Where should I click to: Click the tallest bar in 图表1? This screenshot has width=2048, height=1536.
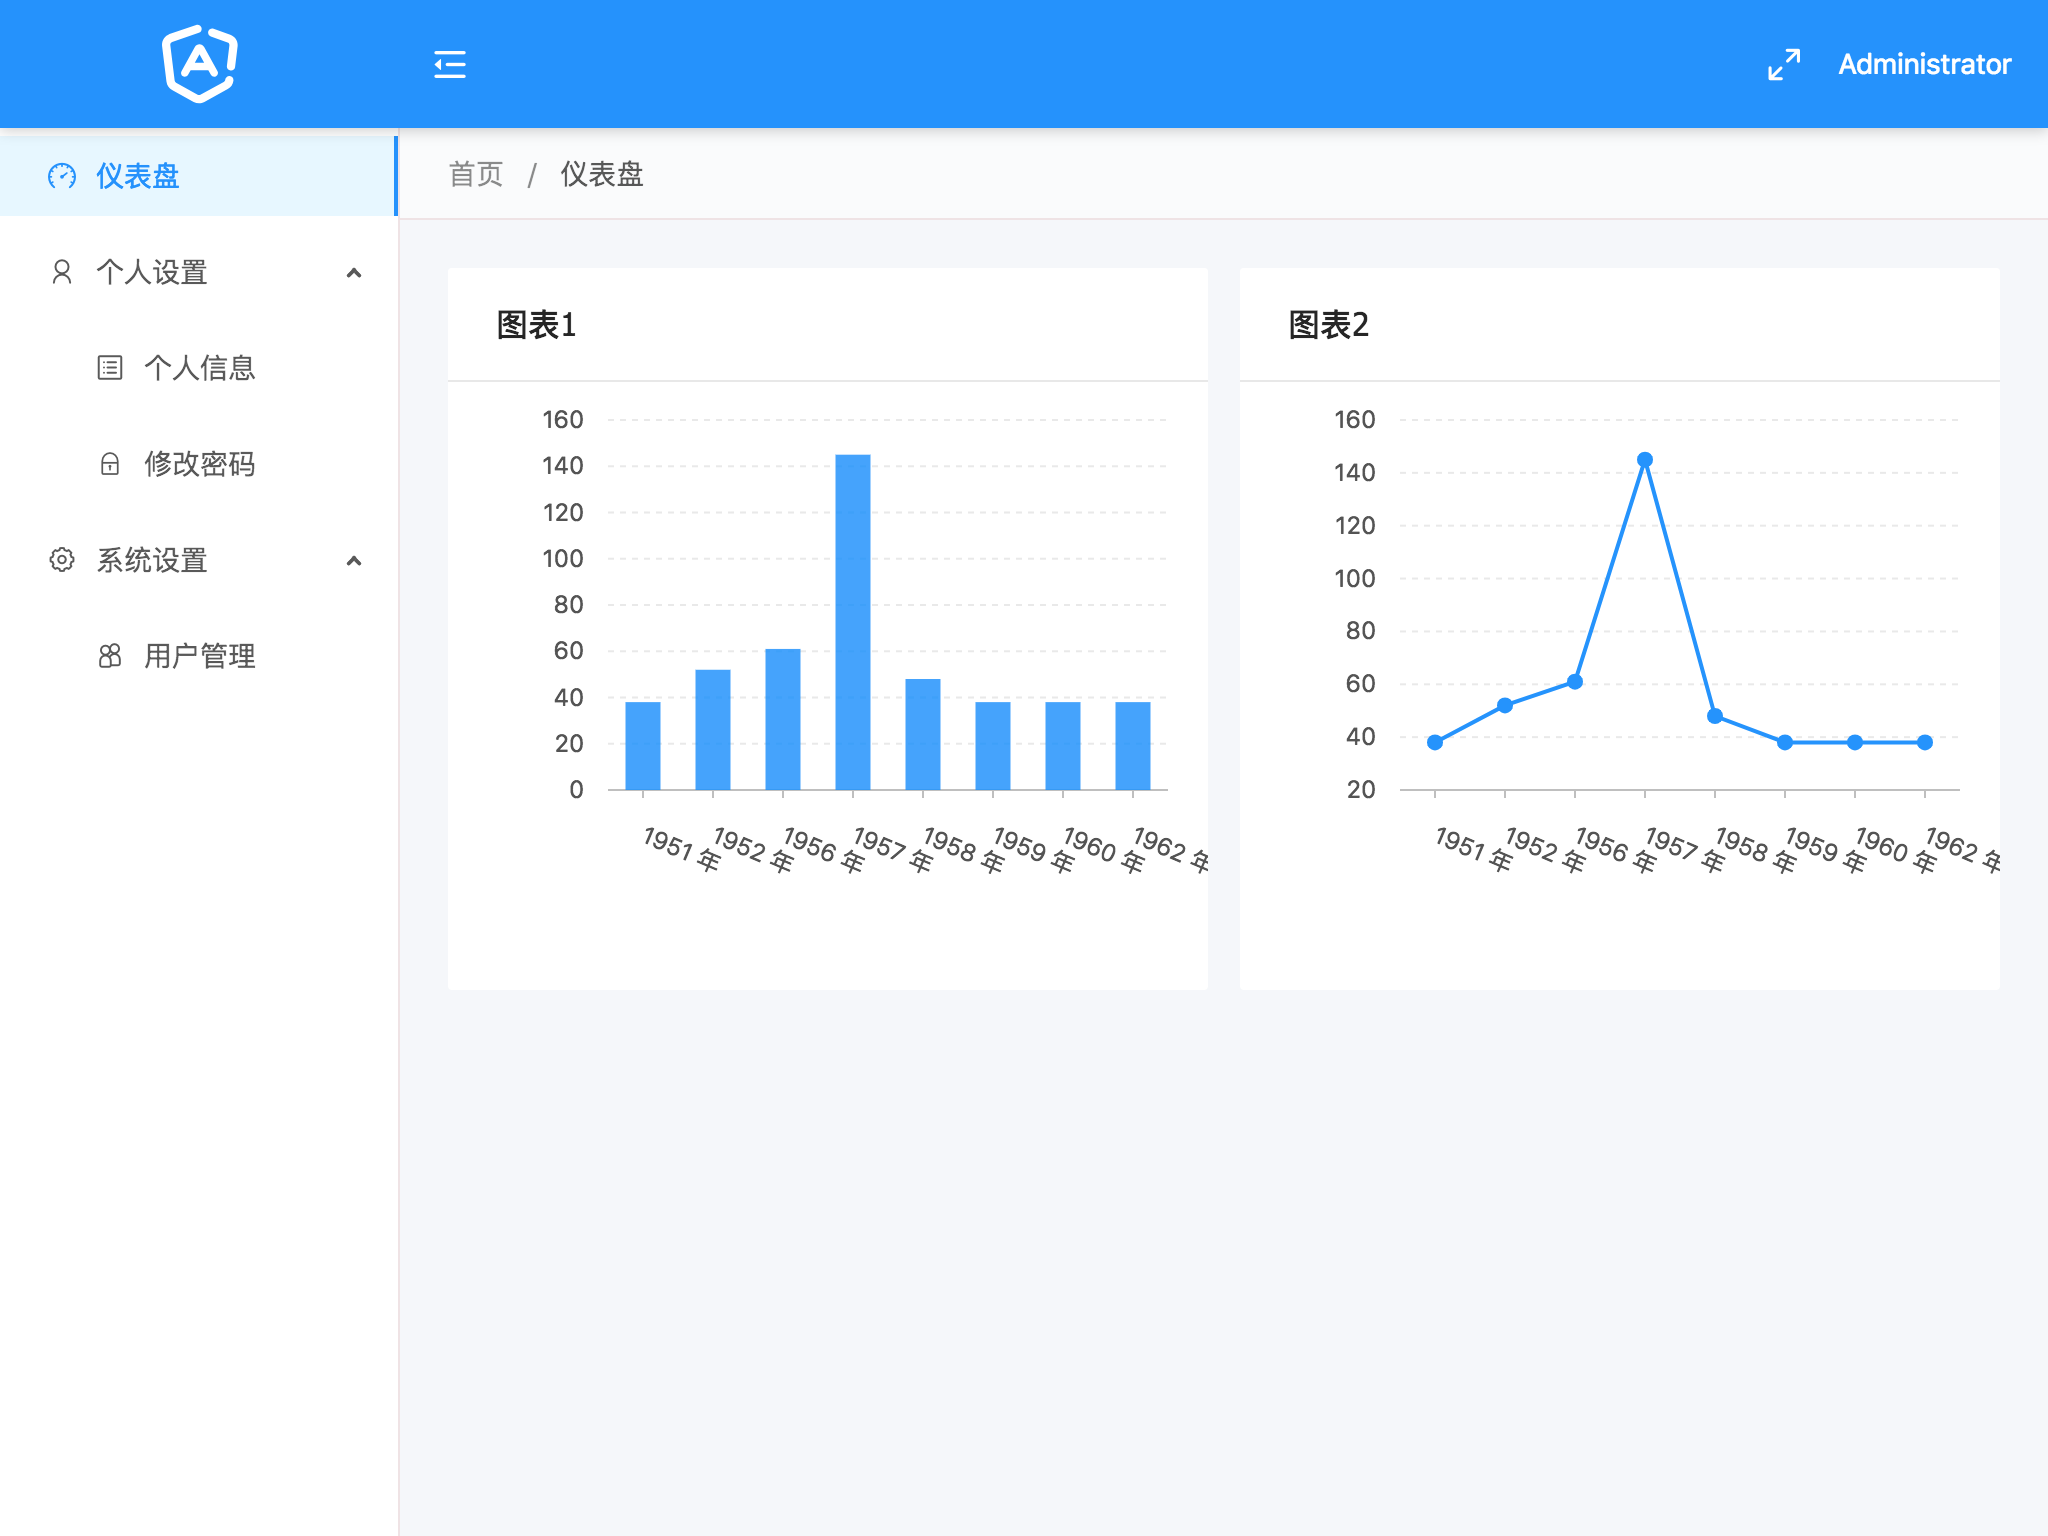point(853,620)
